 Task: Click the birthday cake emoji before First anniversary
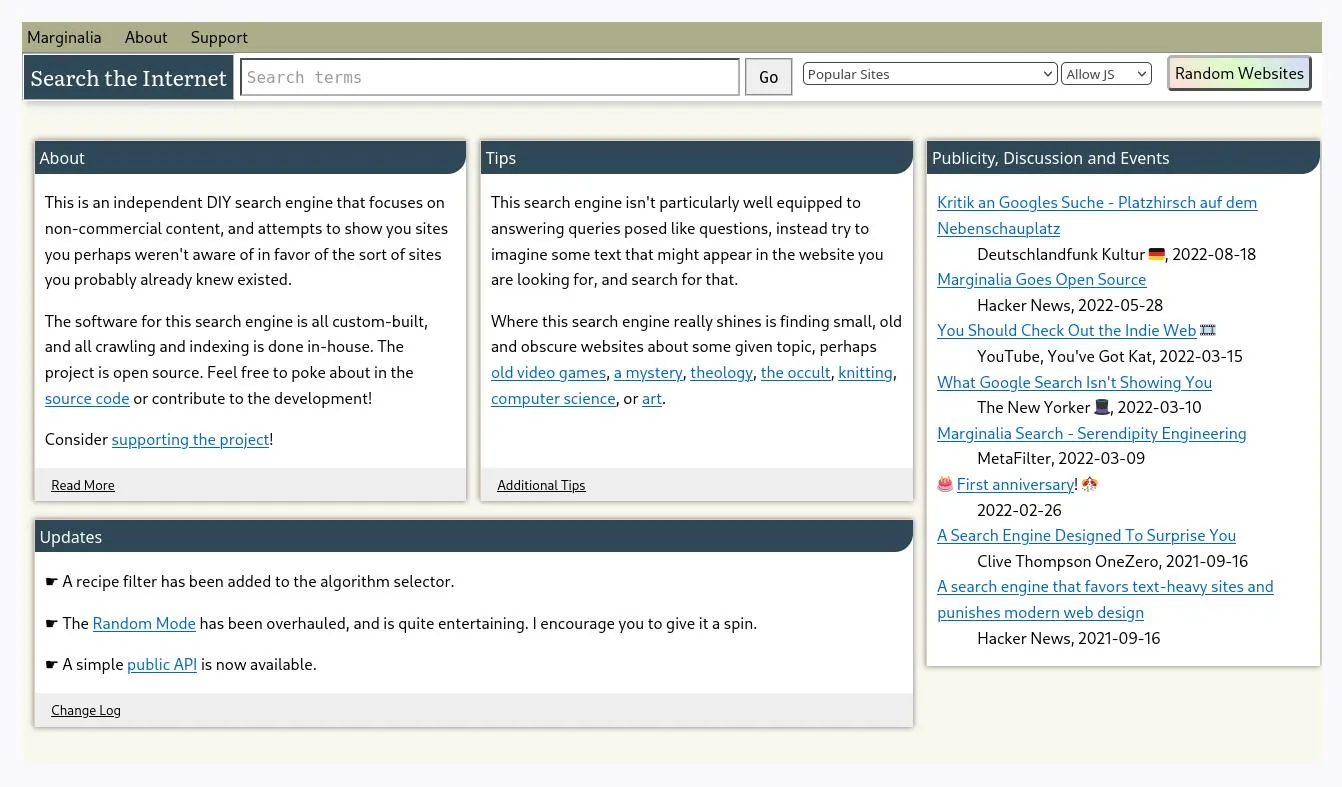(945, 484)
